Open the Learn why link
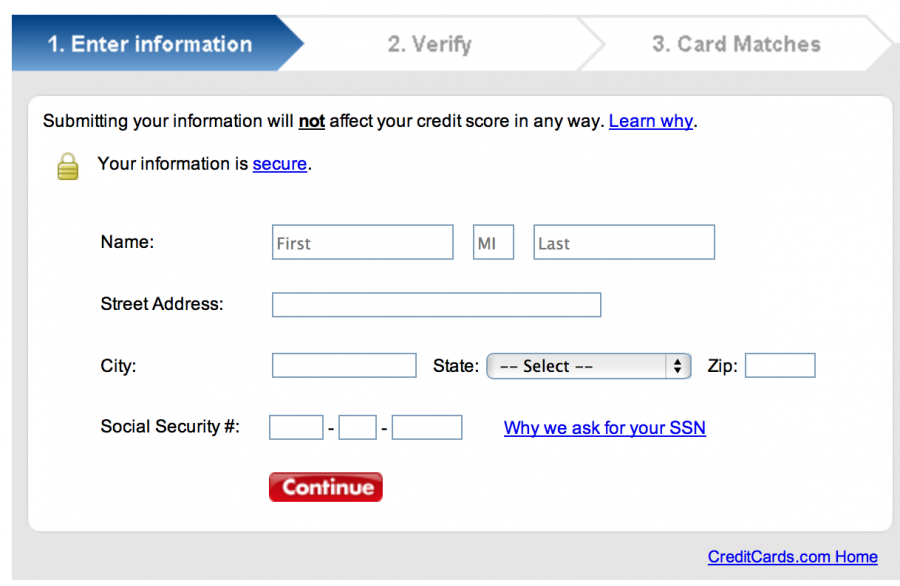Image resolution: width=900 pixels, height=586 pixels. [650, 121]
